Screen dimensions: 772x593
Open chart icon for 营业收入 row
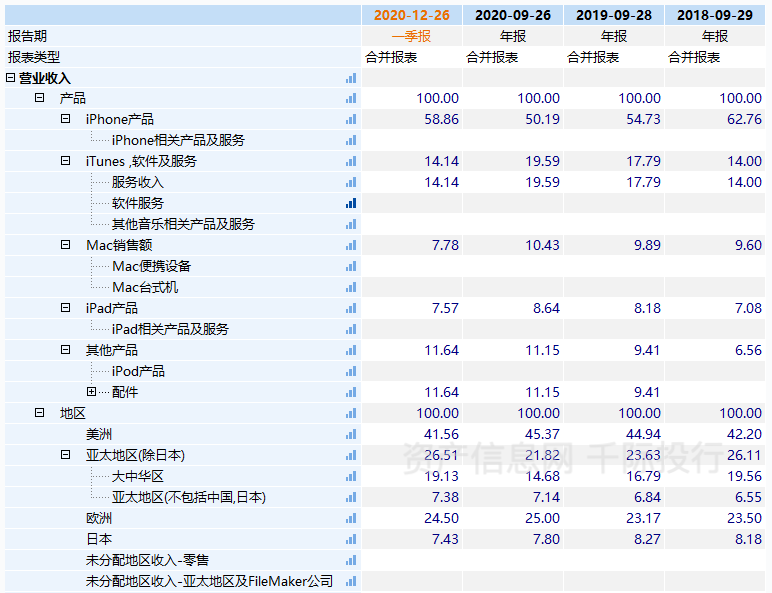351,78
